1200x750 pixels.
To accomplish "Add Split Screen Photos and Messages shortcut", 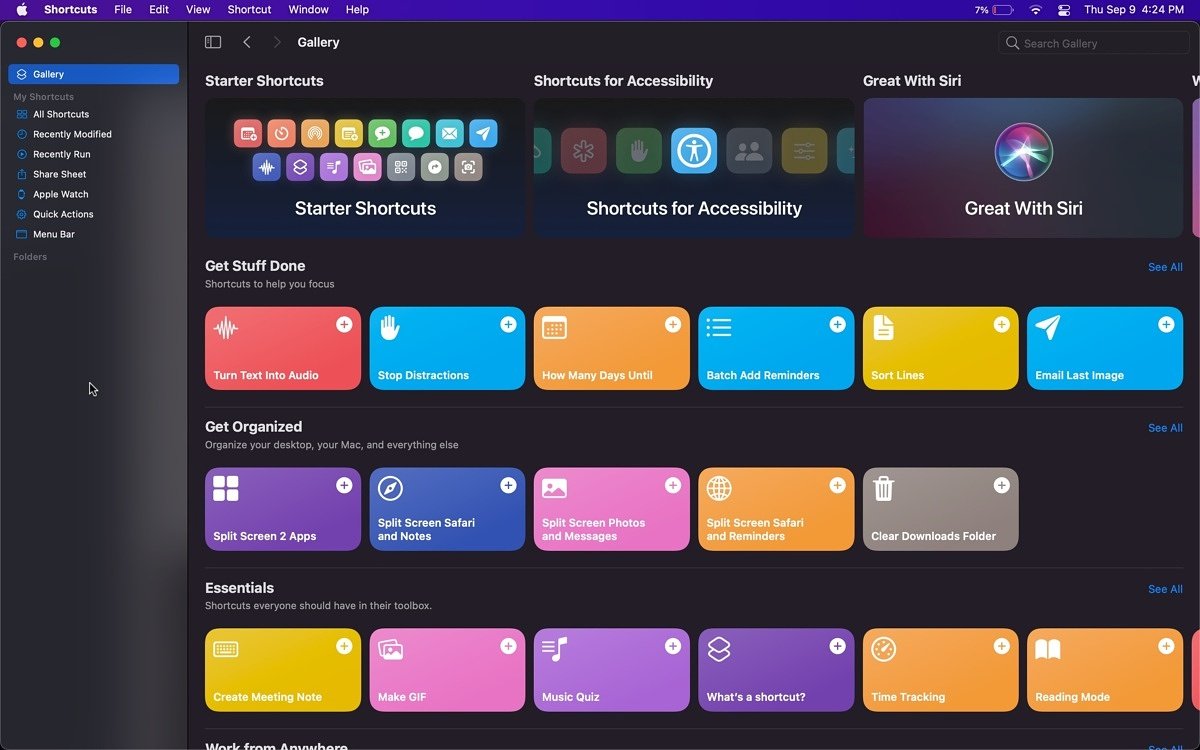I will tap(673, 485).
